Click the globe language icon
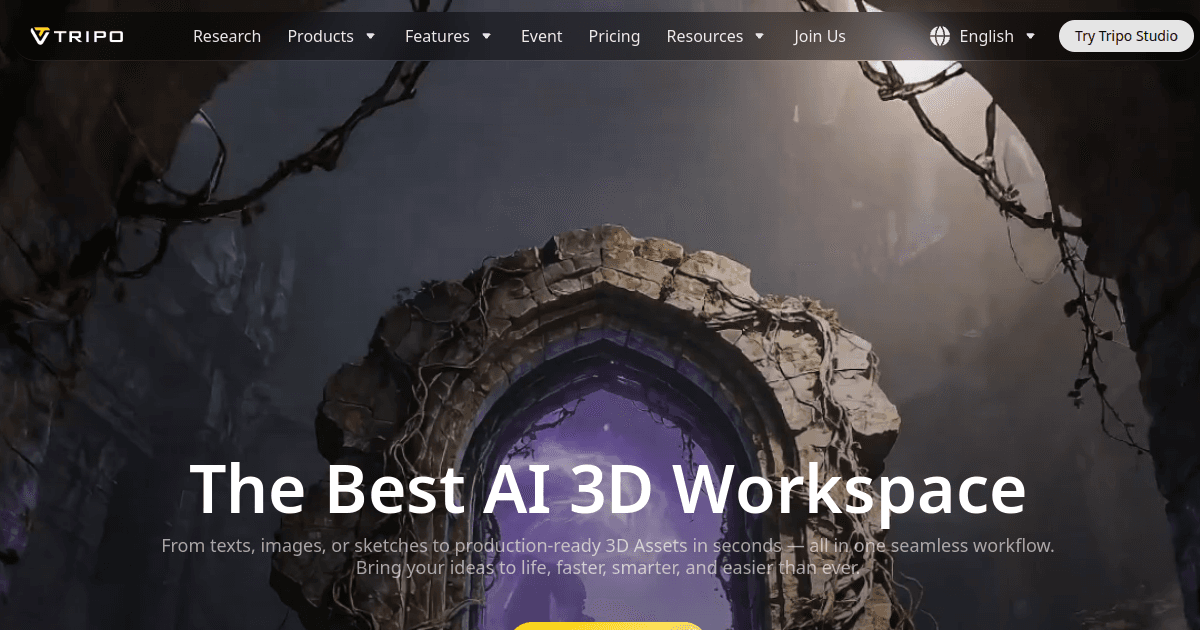This screenshot has width=1200, height=630. click(940, 36)
